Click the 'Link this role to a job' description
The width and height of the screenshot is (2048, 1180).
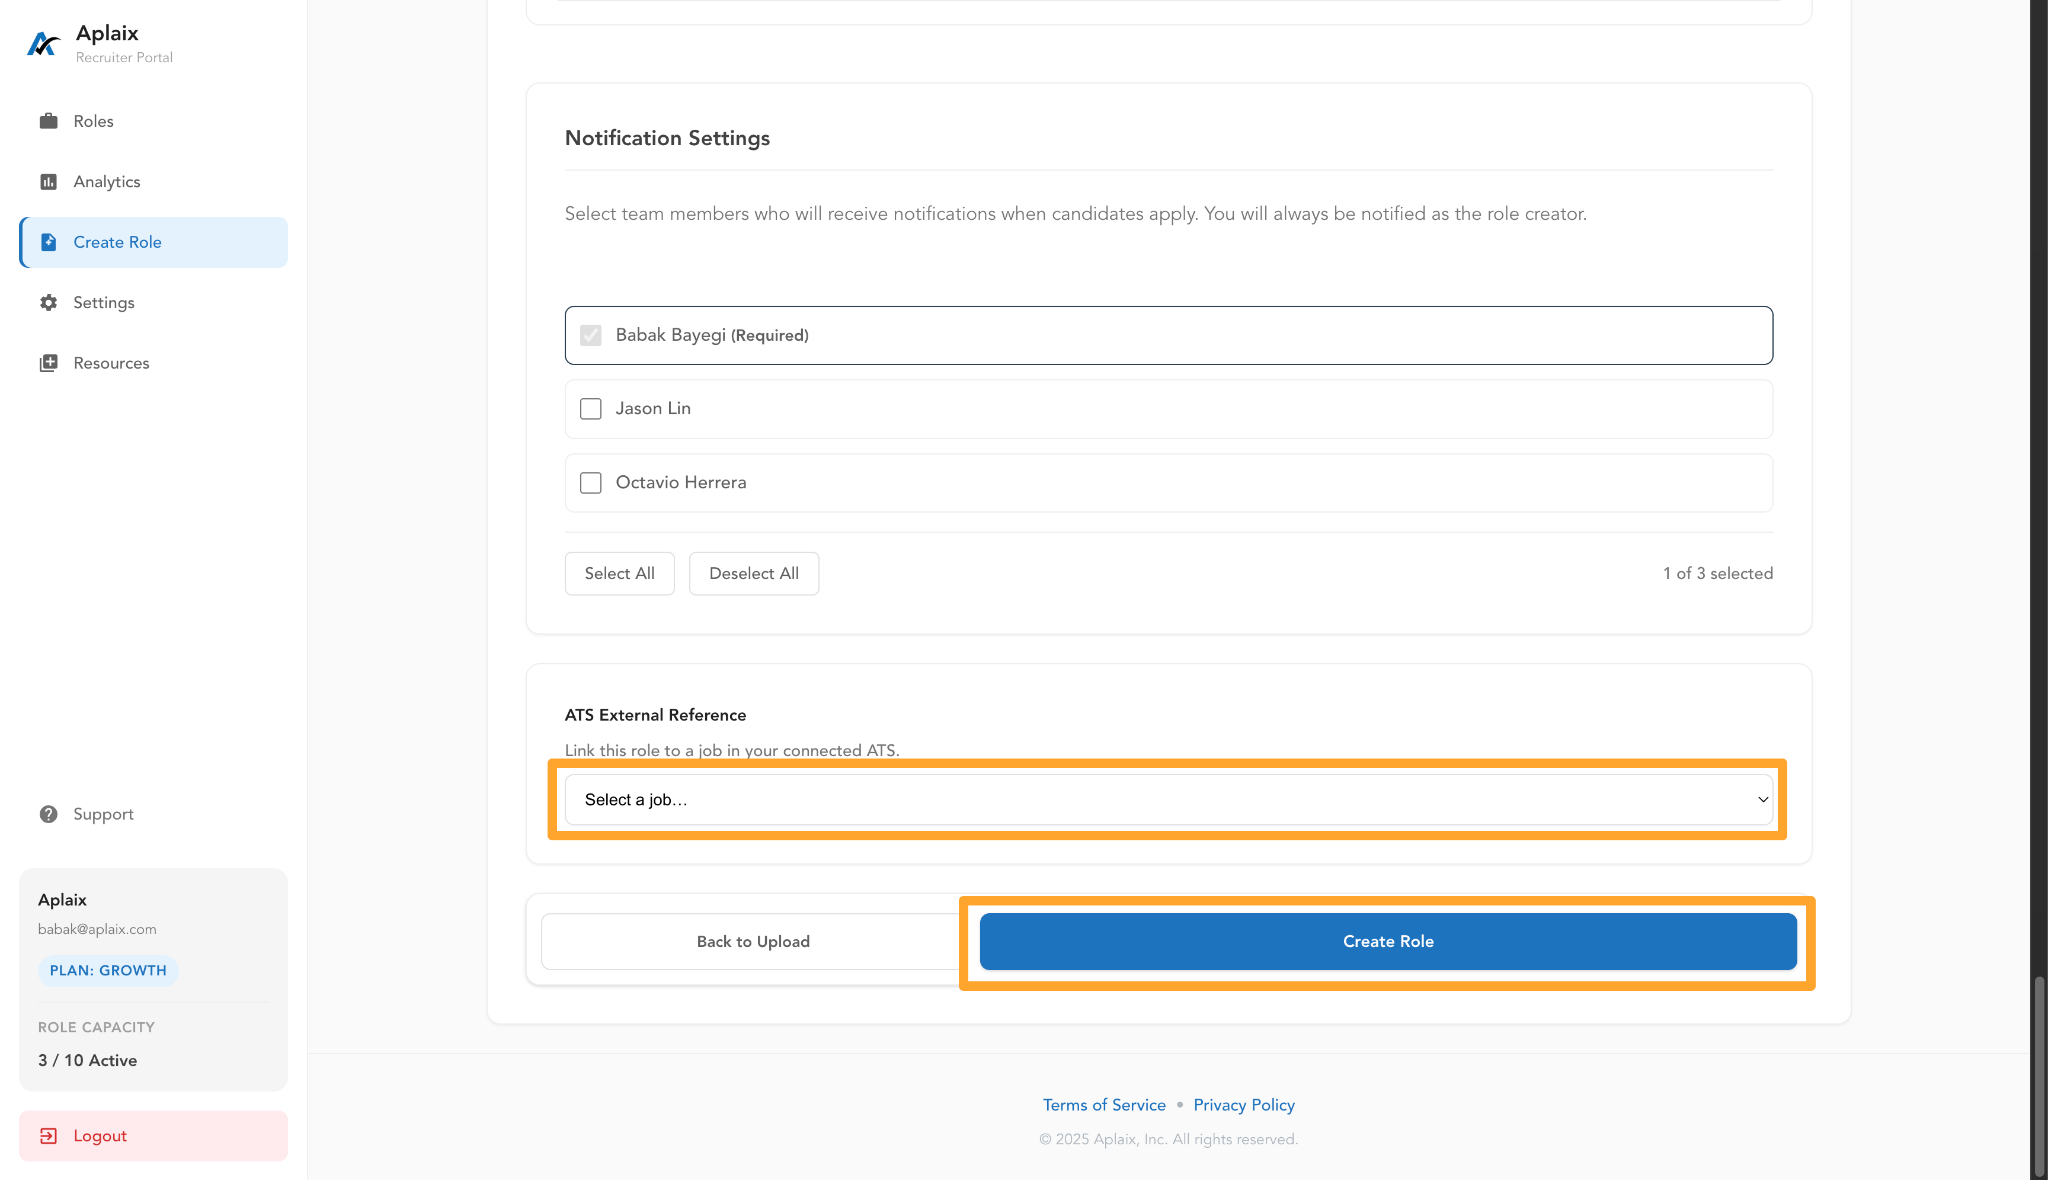coord(732,750)
